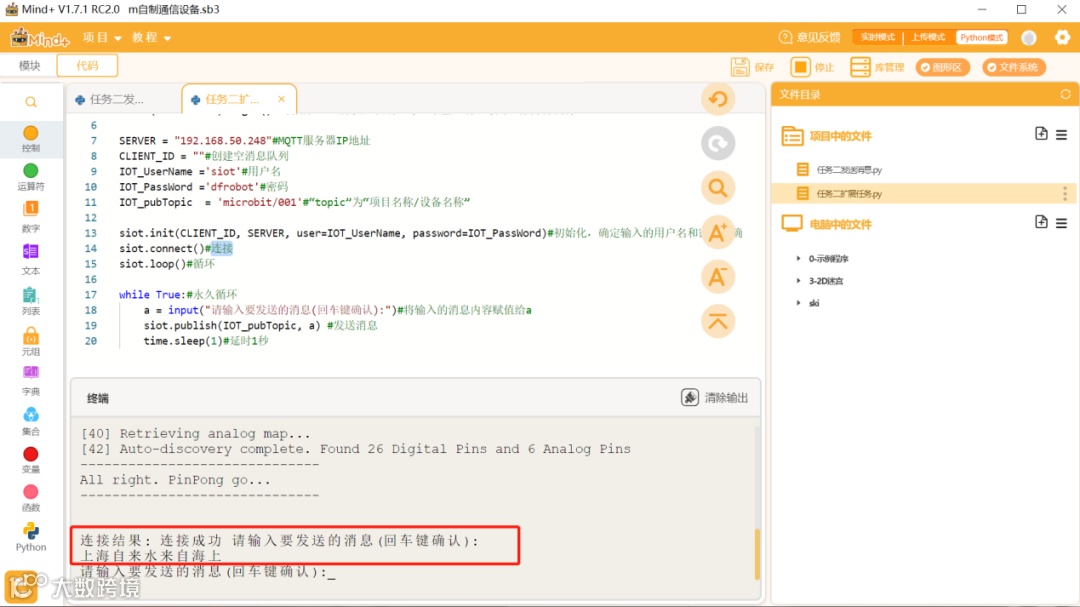The image size is (1080, 607).
Task: Open the 项目 dropdown menu
Action: [x=102, y=37]
